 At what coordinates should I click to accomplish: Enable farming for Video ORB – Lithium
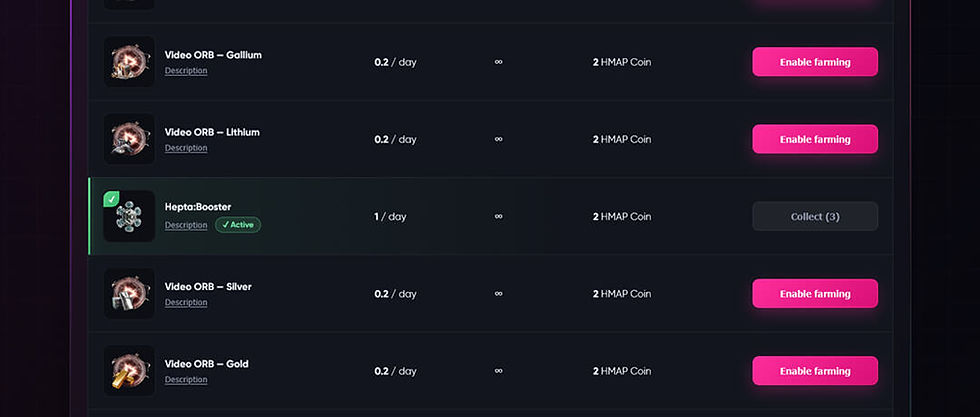tap(815, 139)
